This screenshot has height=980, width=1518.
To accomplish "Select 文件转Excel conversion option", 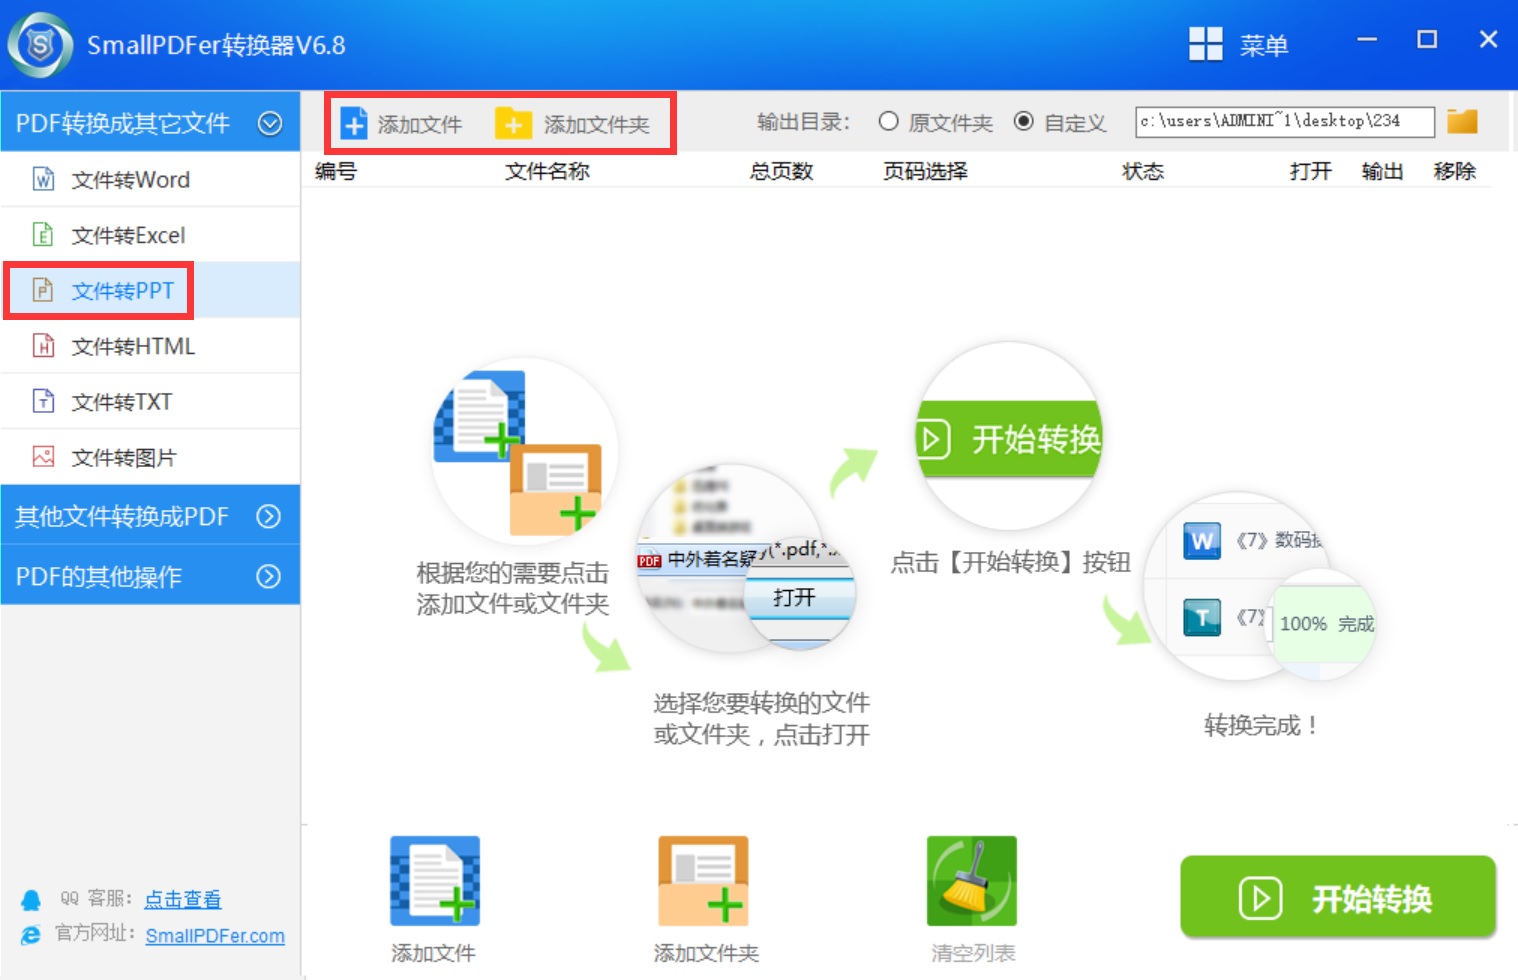I will pos(151,235).
